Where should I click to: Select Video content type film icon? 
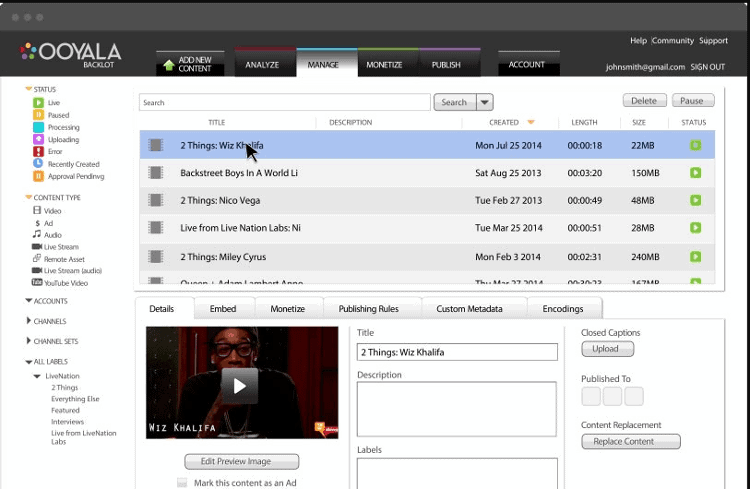[37, 210]
